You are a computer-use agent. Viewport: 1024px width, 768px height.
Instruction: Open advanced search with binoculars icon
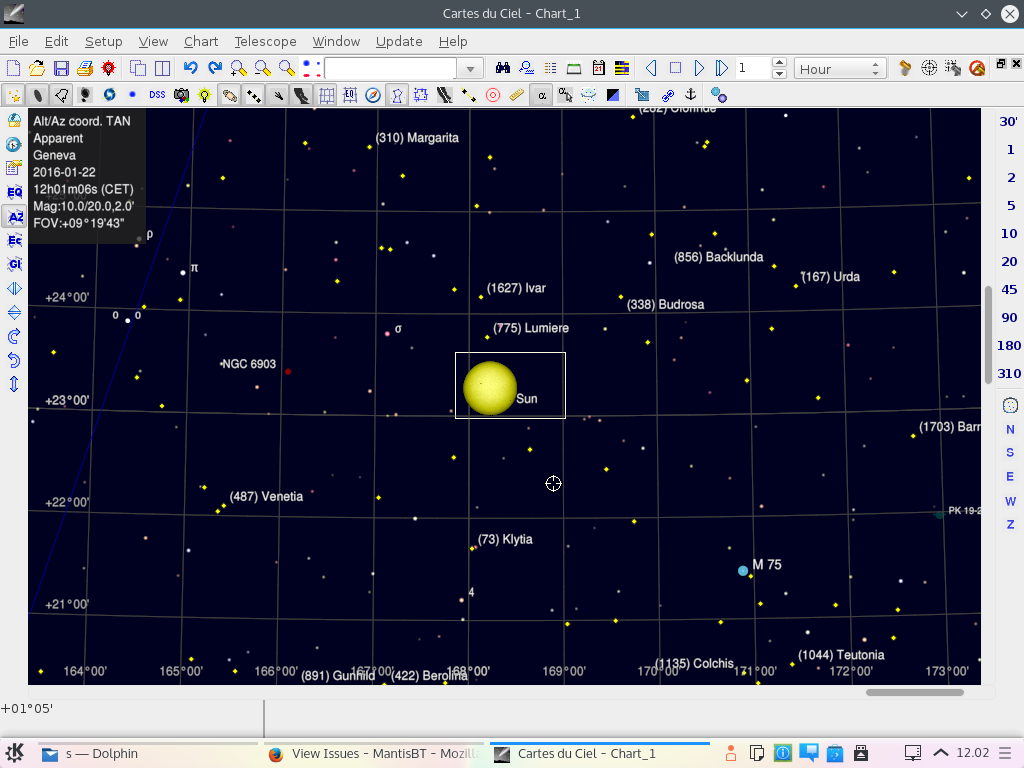point(502,69)
